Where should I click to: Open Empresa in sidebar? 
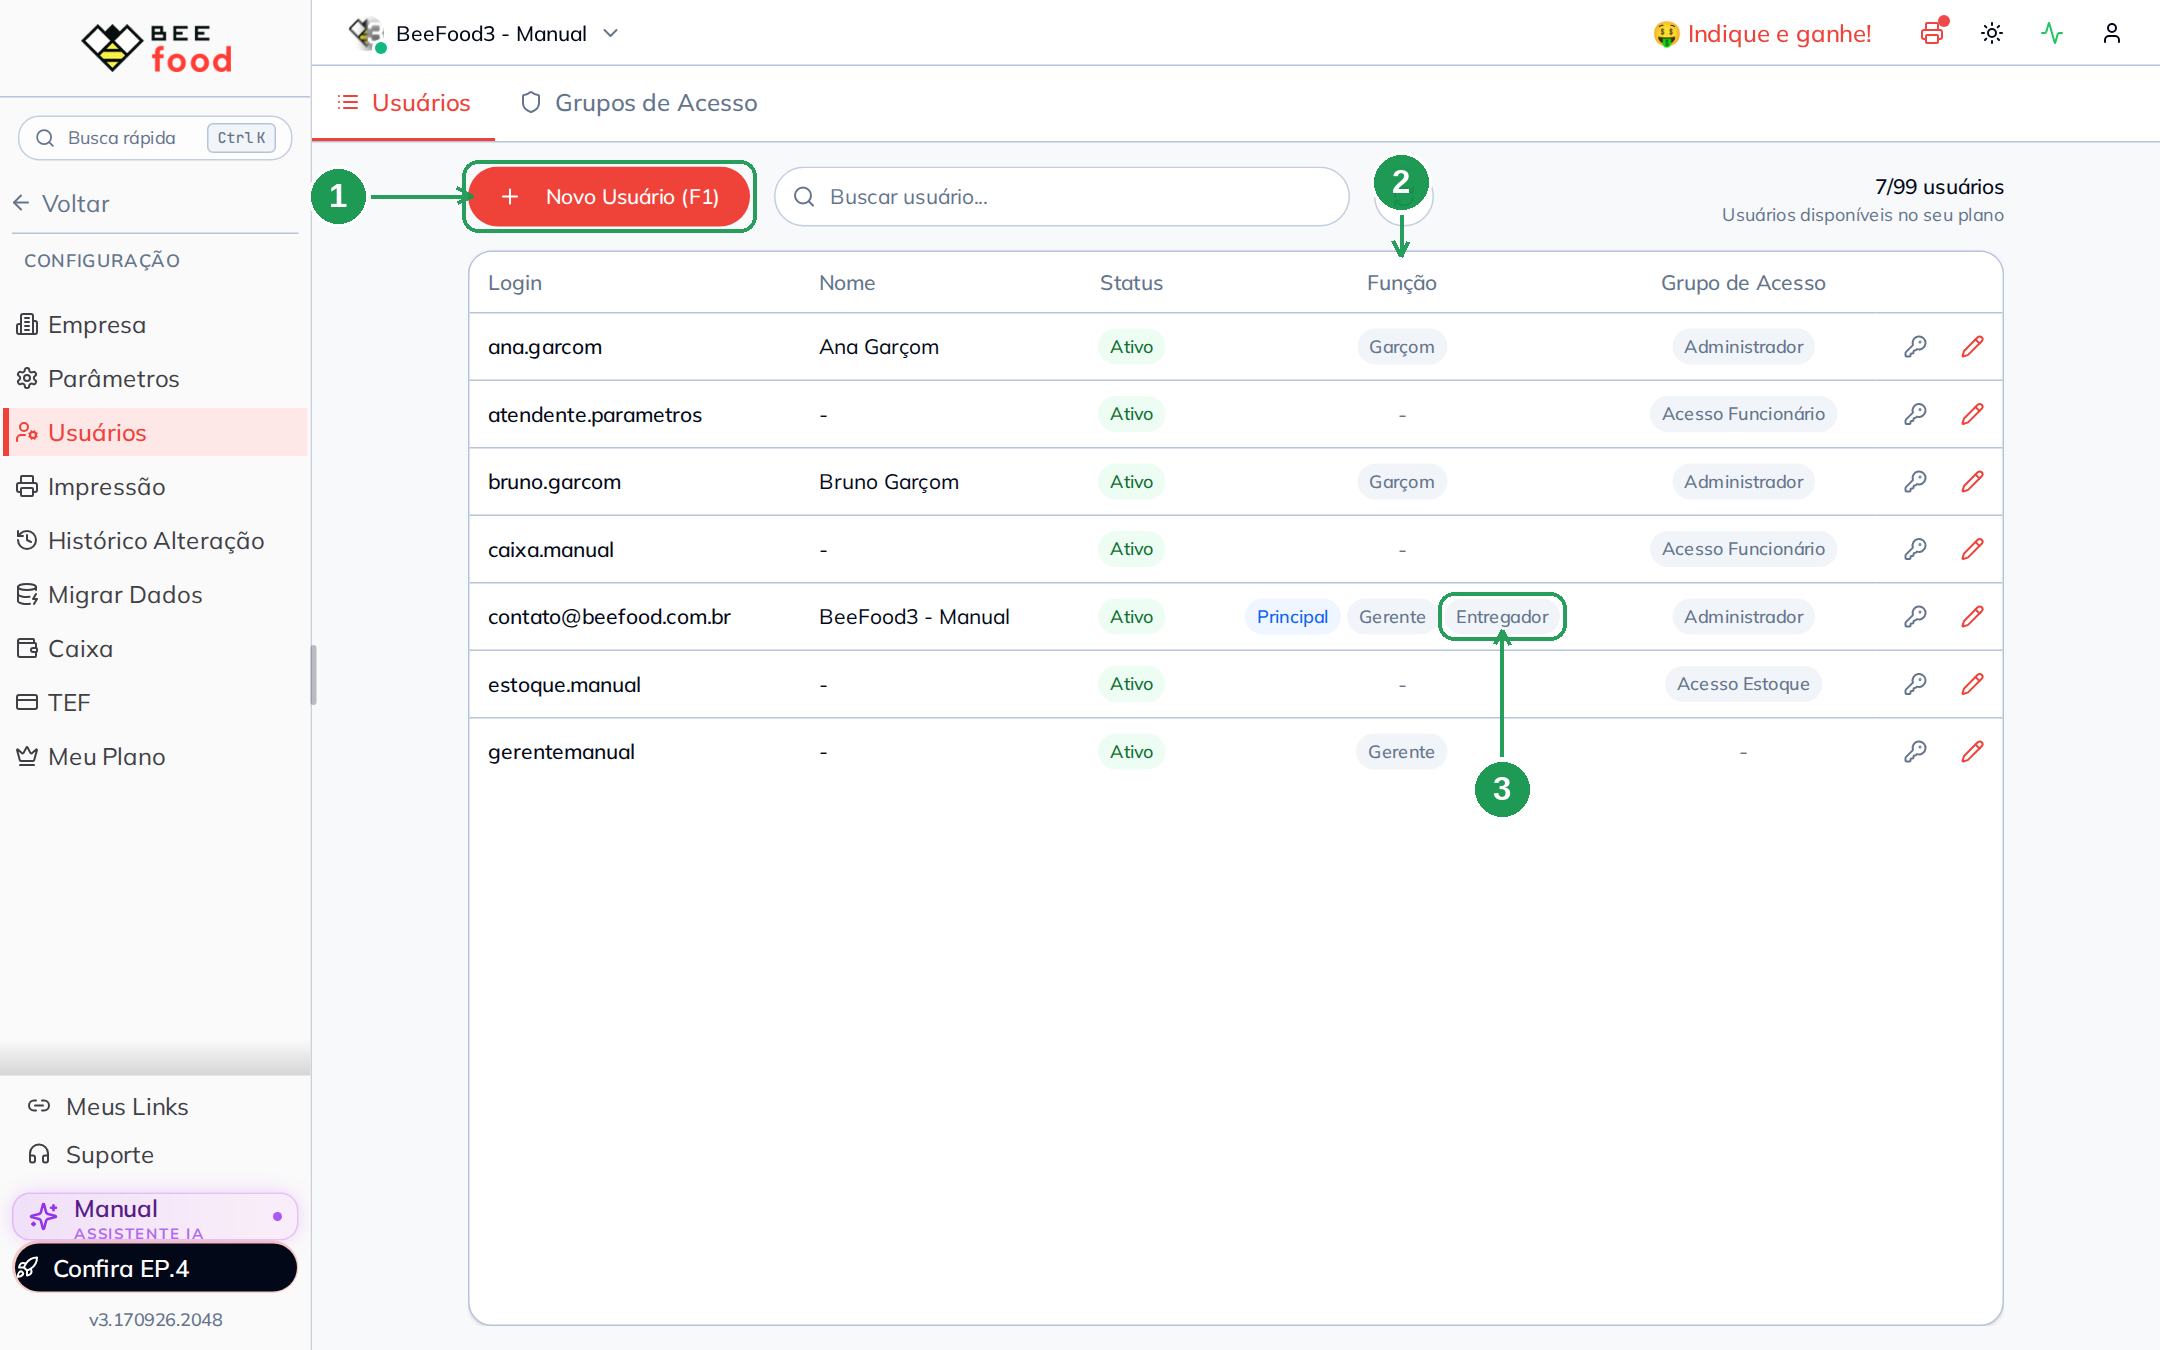[155, 325]
